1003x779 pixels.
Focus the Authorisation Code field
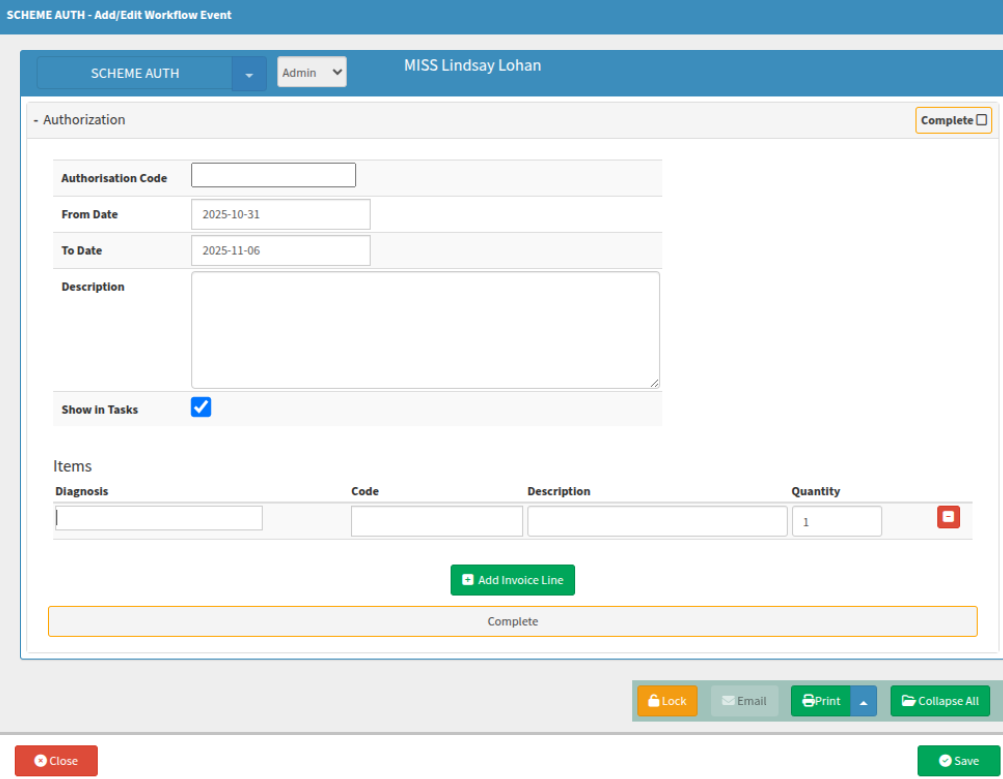(273, 175)
